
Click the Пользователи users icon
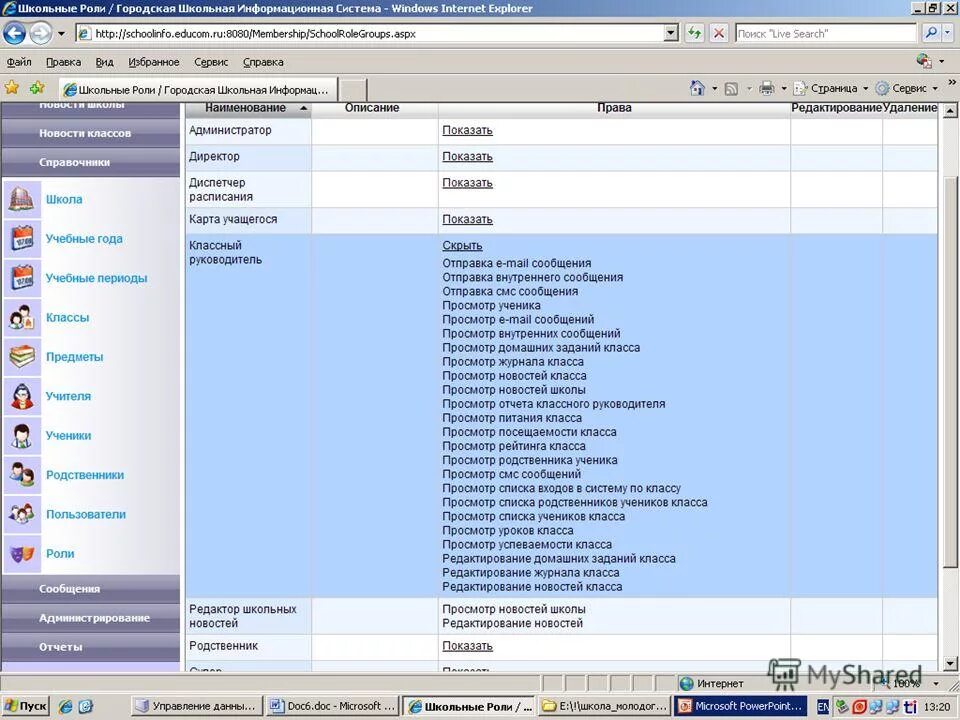(x=21, y=514)
